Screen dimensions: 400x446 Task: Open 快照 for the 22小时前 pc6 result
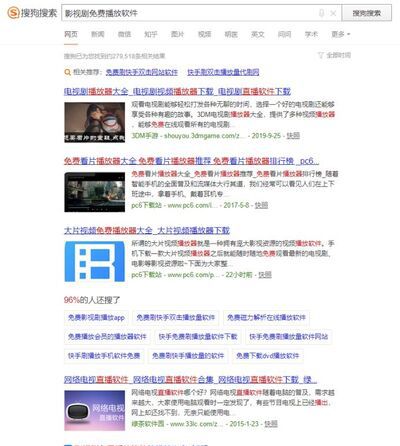pyautogui.click(x=265, y=275)
